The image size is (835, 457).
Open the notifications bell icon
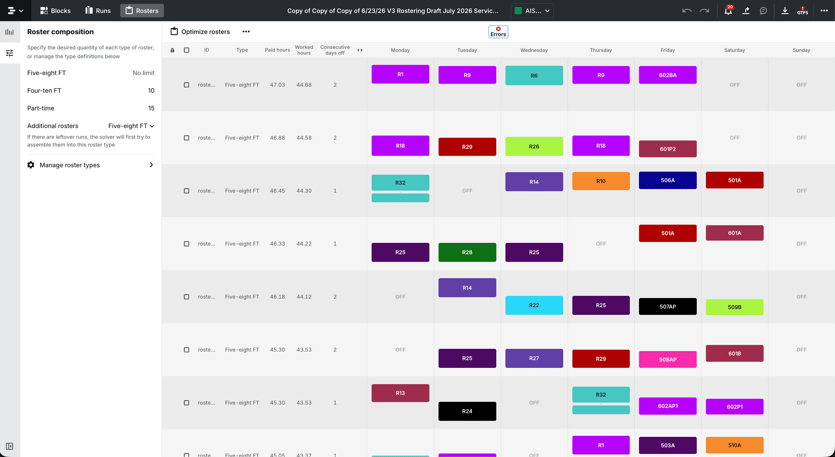pyautogui.click(x=728, y=11)
